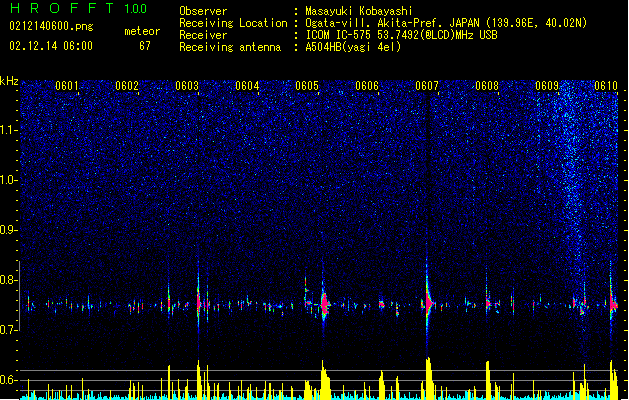Click the 0610 time marker
This screenshot has height=400, width=629.
click(606, 86)
